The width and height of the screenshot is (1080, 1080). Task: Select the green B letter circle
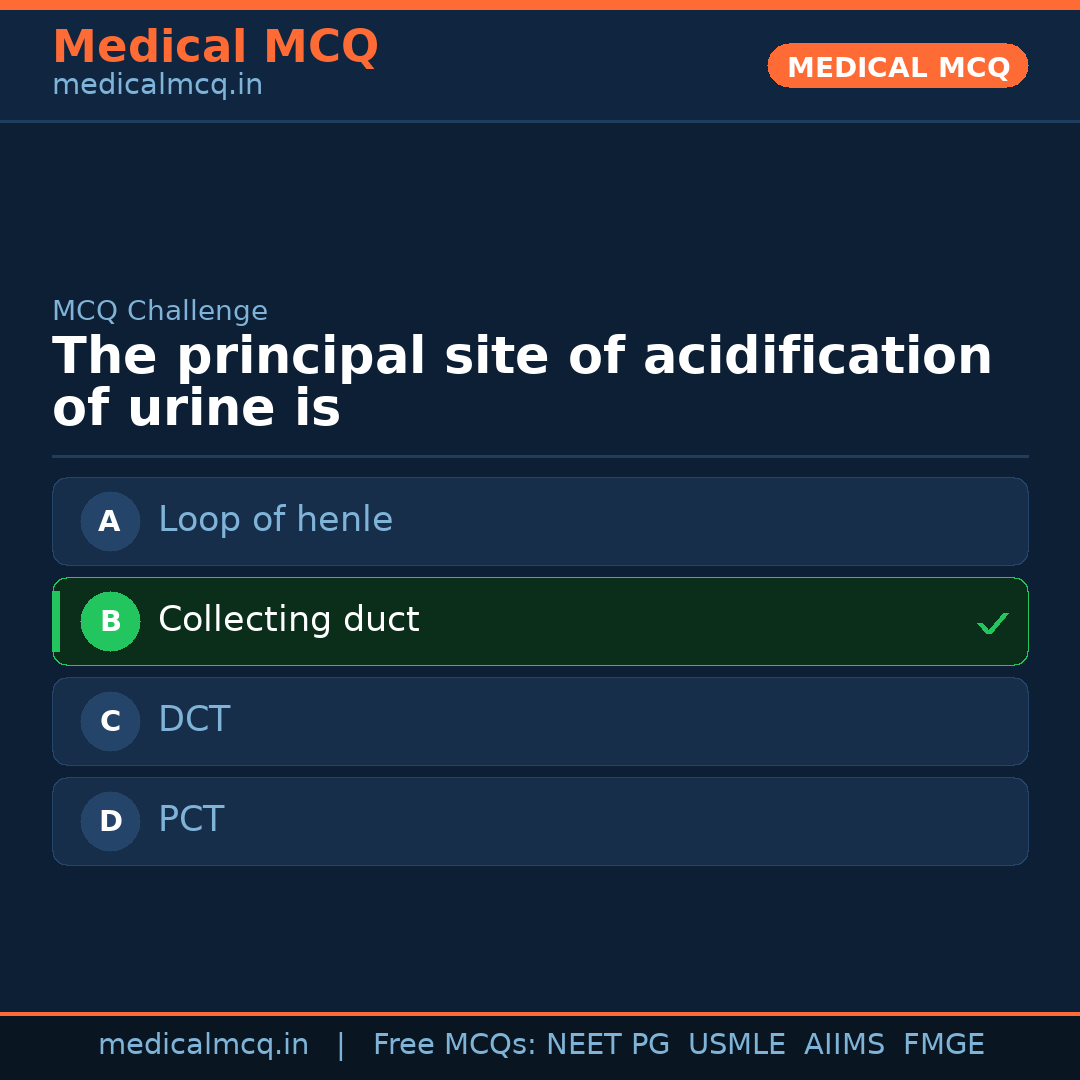tap(110, 621)
